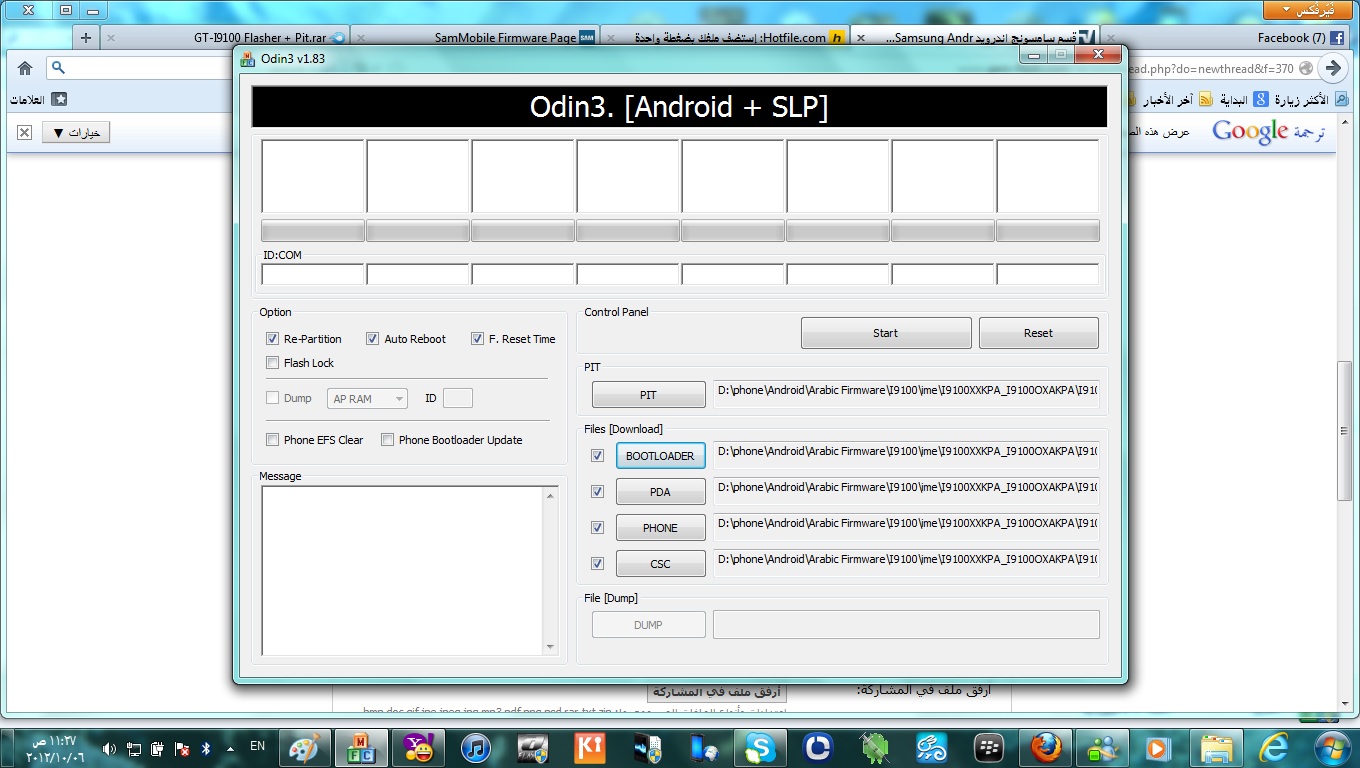1360x768 pixels.
Task: Show hidden system tray icons
Action: (x=230, y=747)
